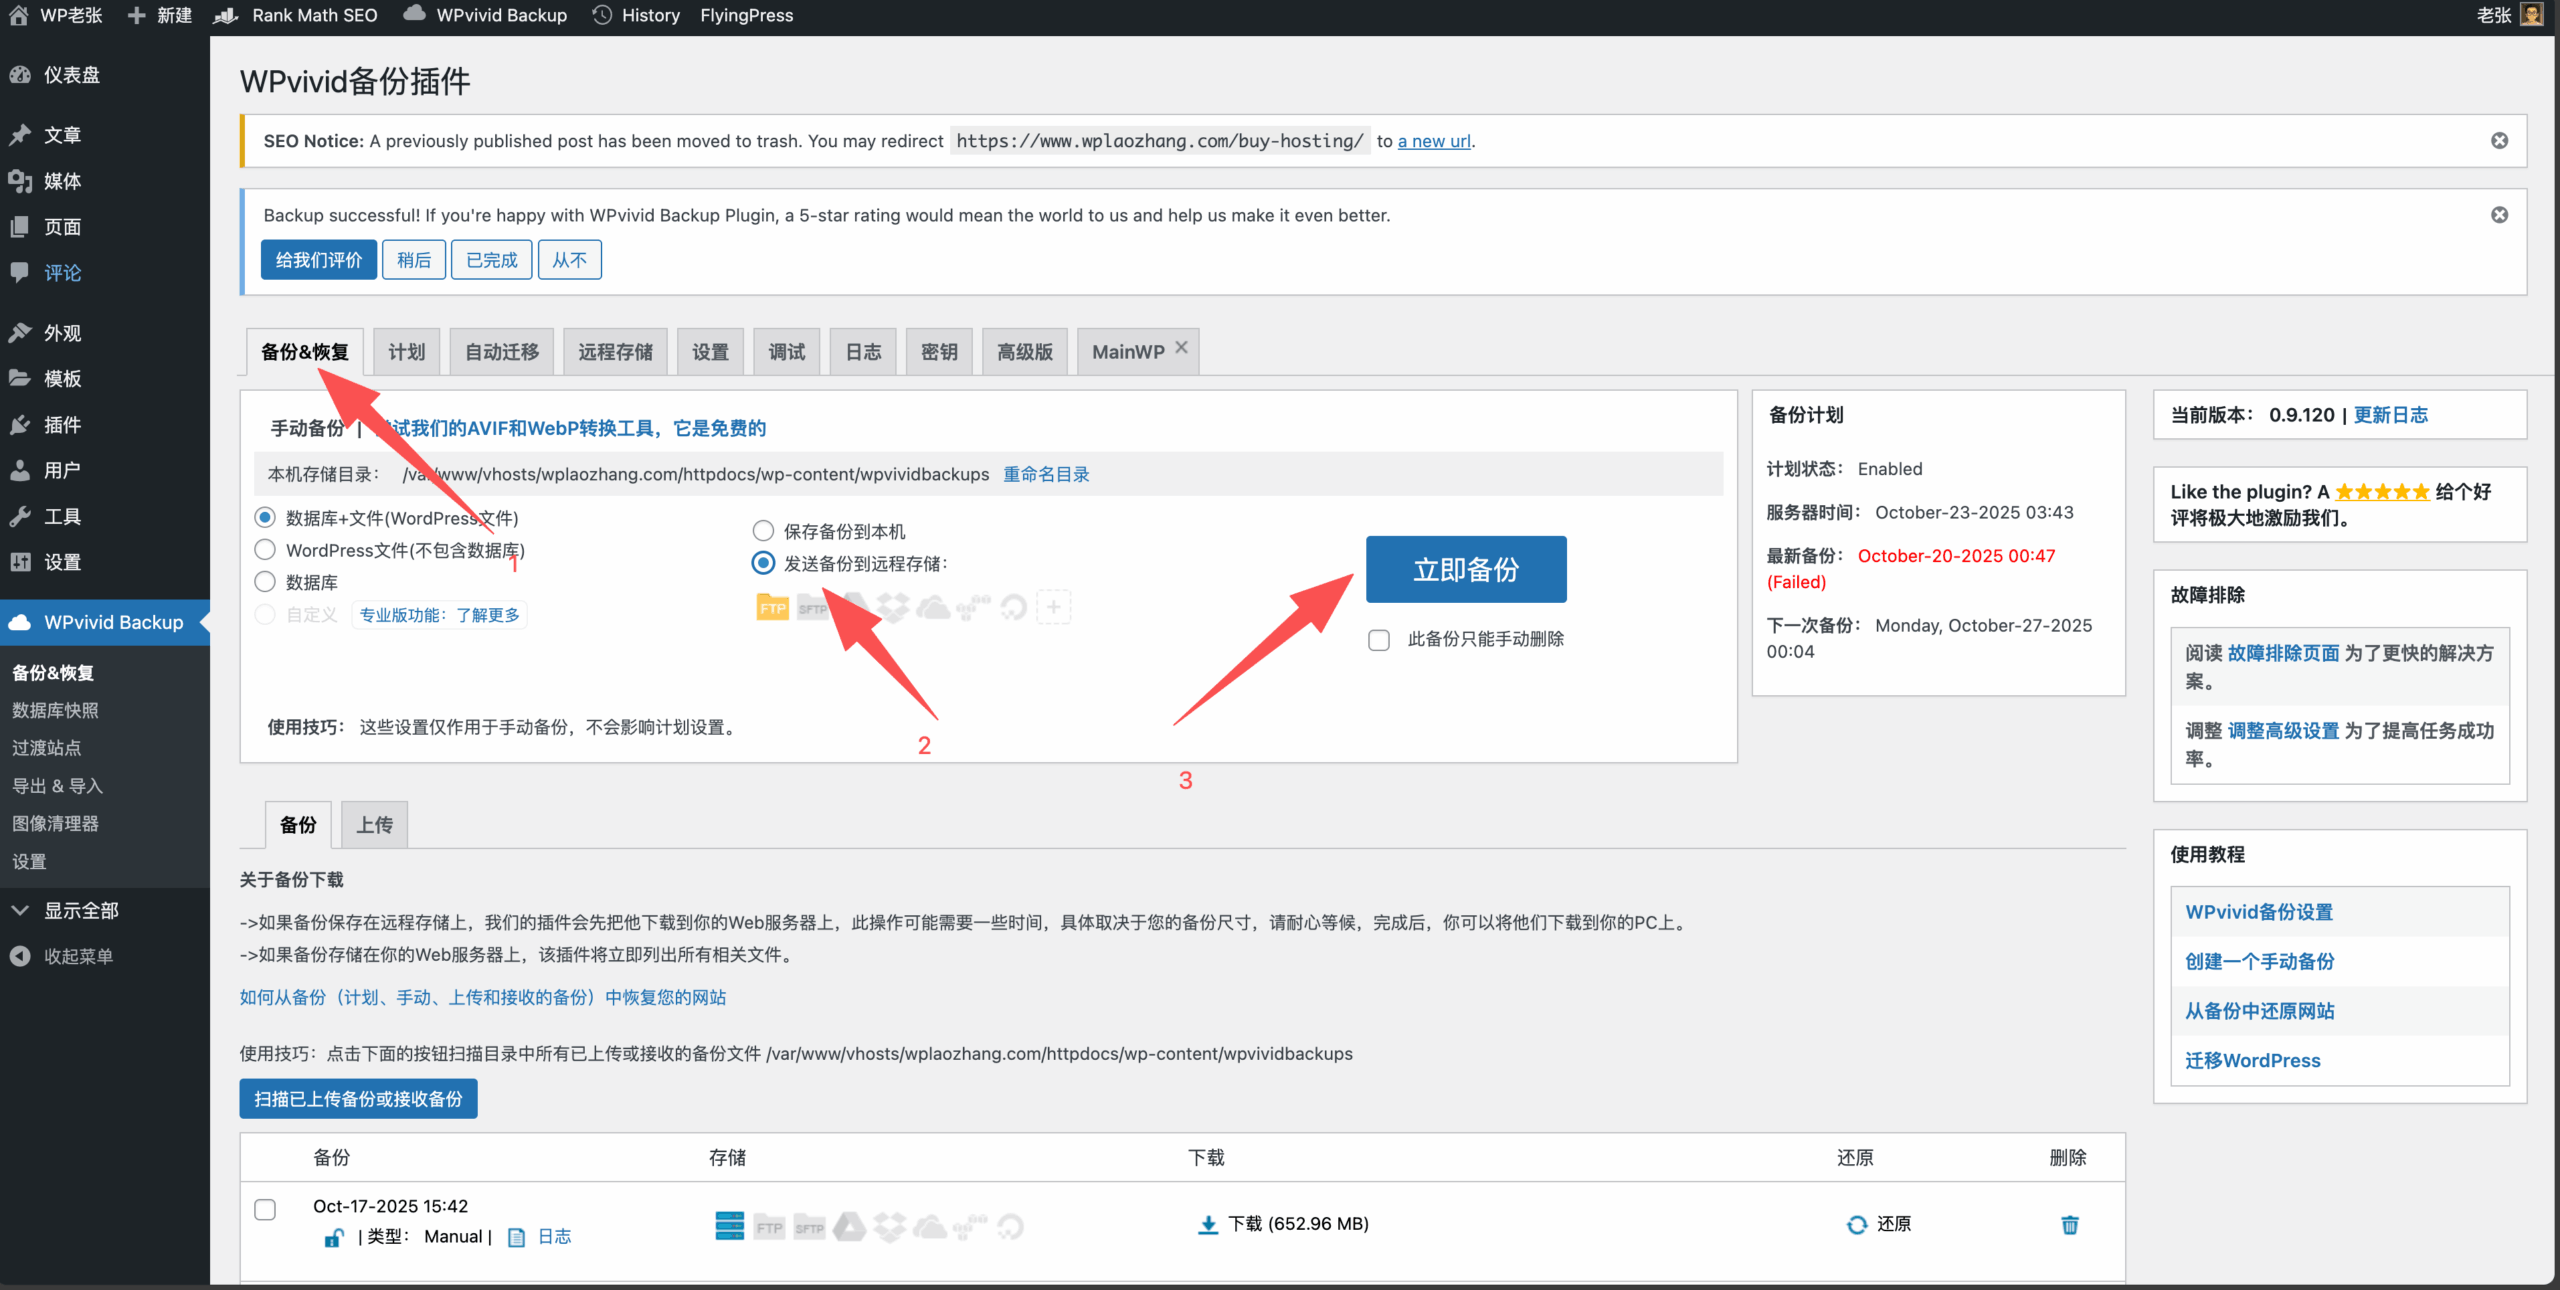This screenshot has width=2560, height=1290.
Task: Check 此备份只能手动删除 checkbox
Action: click(1379, 640)
